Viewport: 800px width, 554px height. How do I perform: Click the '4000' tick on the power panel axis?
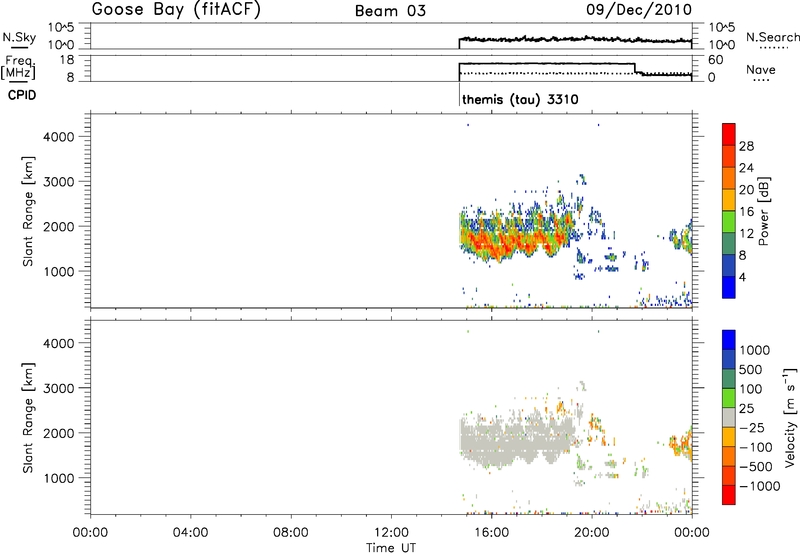pos(59,137)
